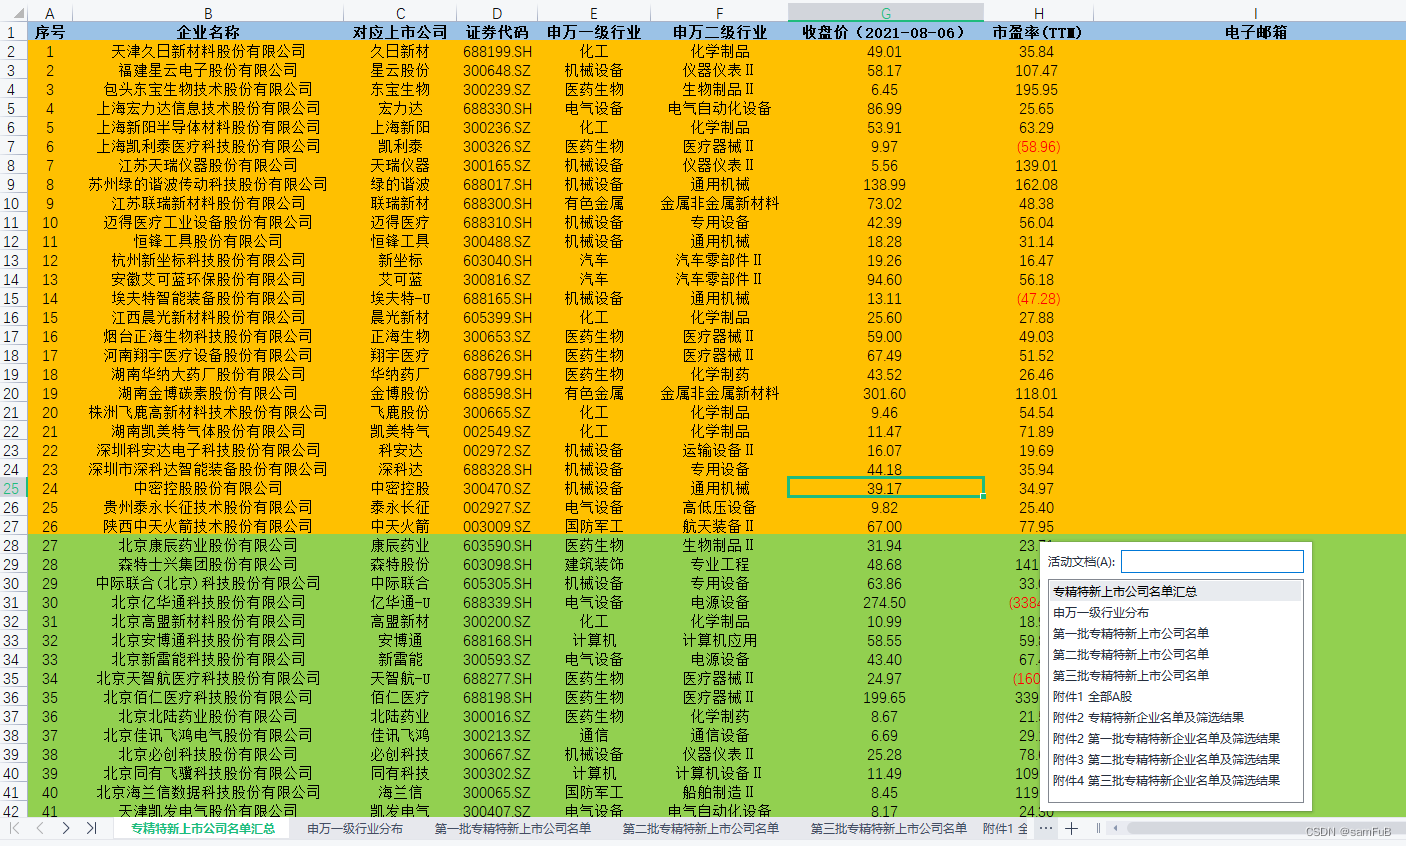
Task: Select column A header
Action: tap(49, 13)
